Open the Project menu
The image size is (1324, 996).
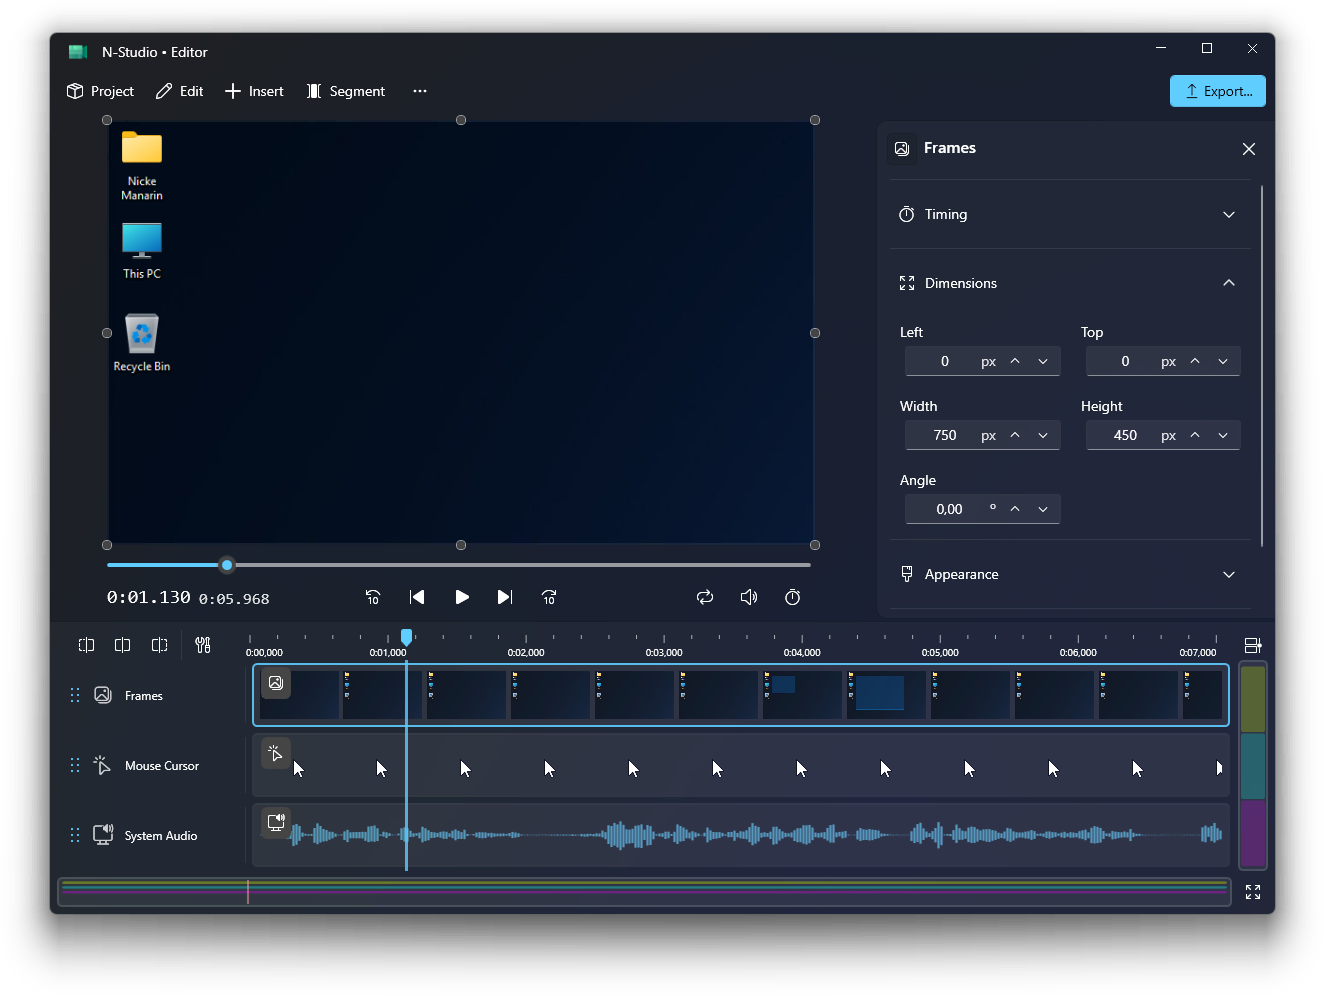click(x=100, y=91)
